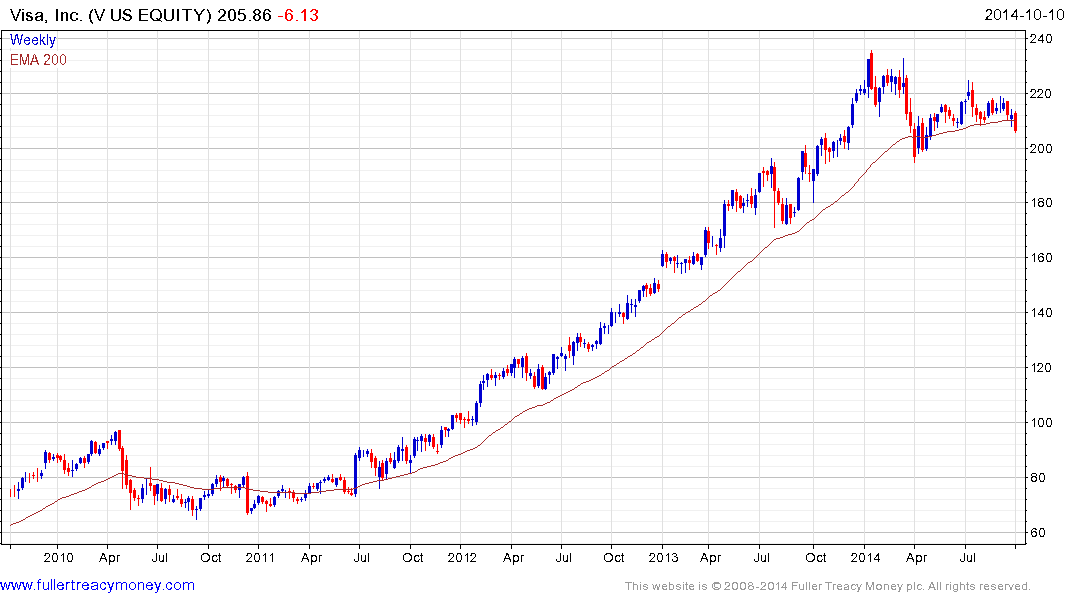Click the copyright notice text

point(828,586)
